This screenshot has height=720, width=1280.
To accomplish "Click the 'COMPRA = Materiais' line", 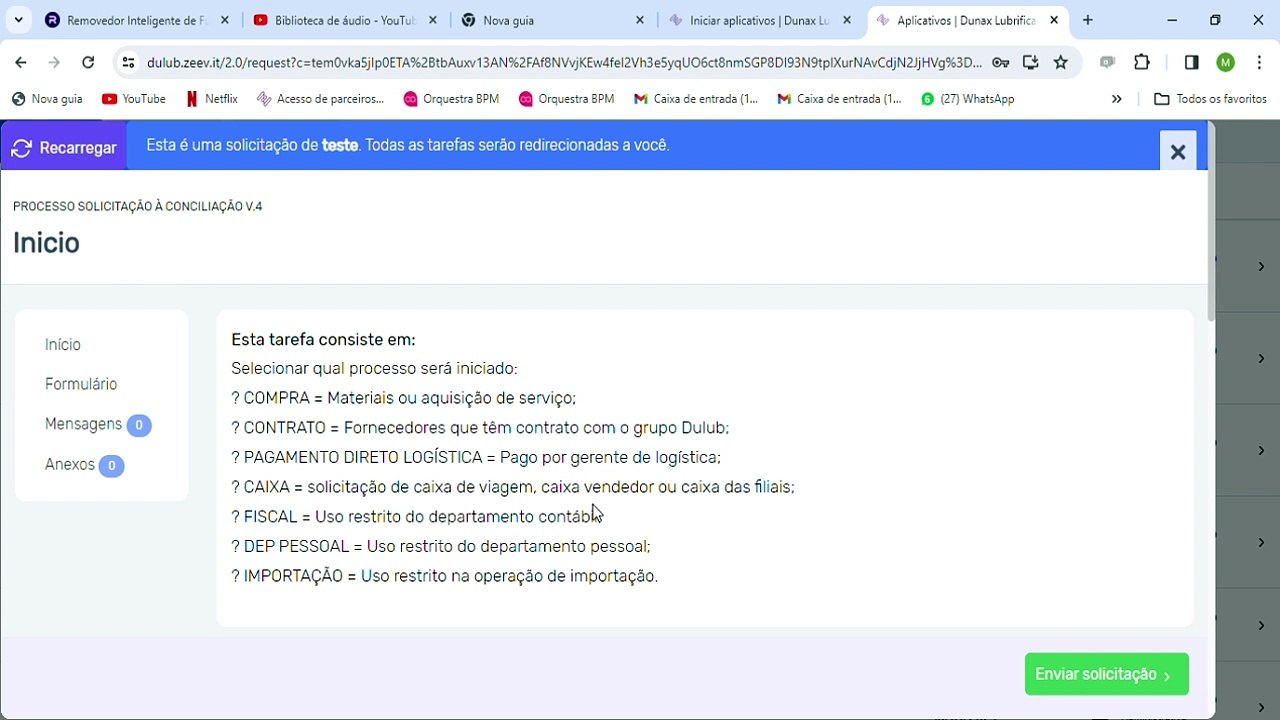I will (404, 398).
